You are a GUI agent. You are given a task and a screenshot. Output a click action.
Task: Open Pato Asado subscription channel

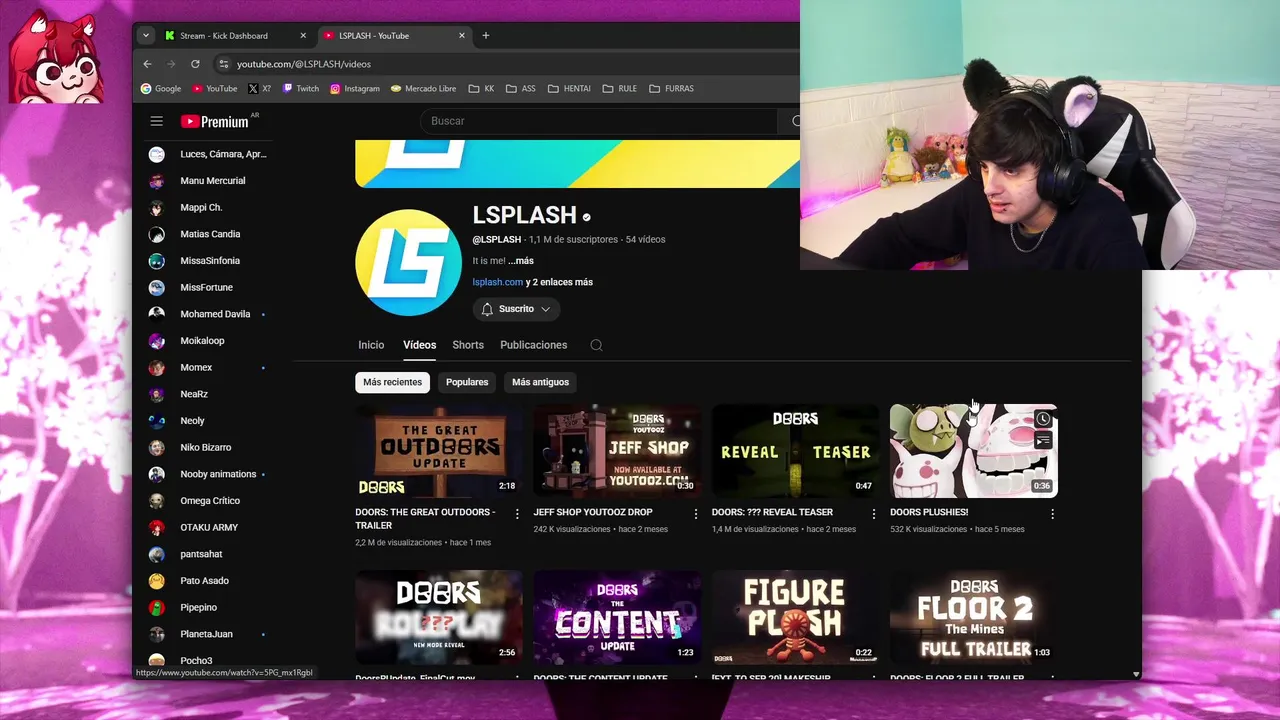tap(207, 581)
